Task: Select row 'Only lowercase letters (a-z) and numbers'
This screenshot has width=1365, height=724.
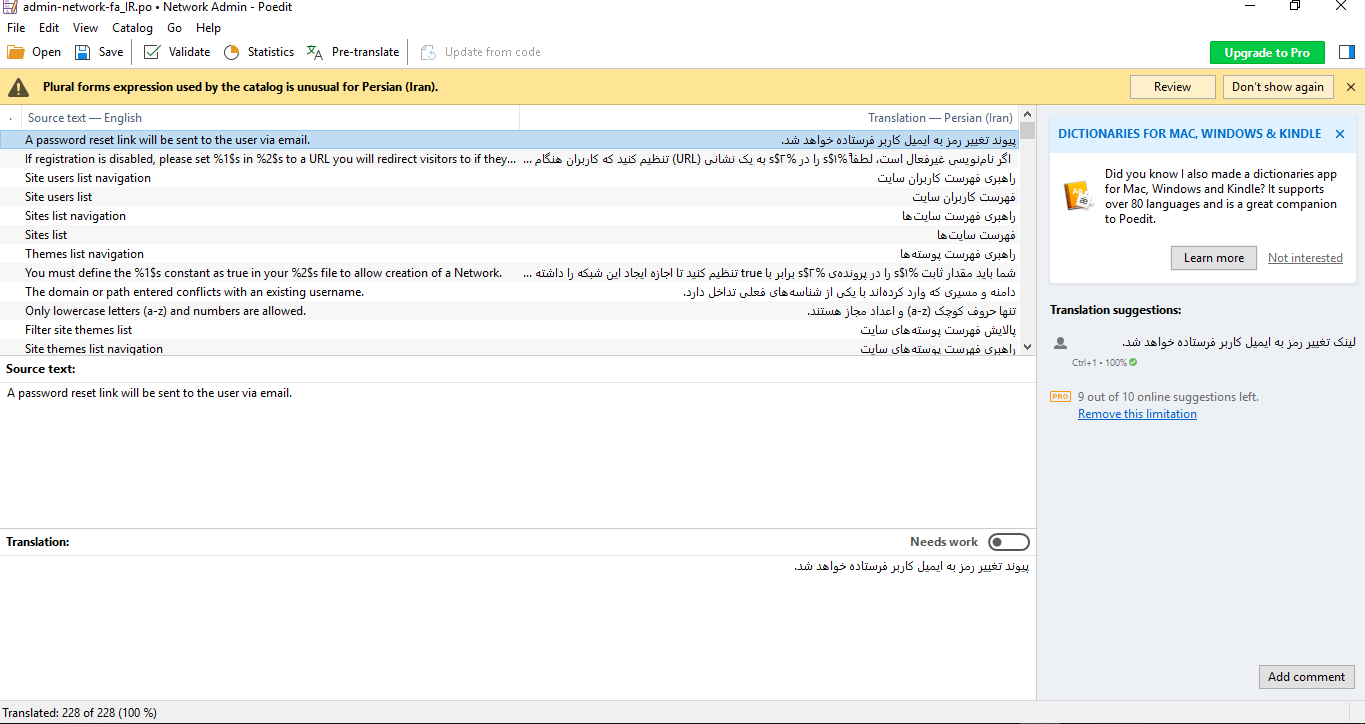Action: pos(510,311)
